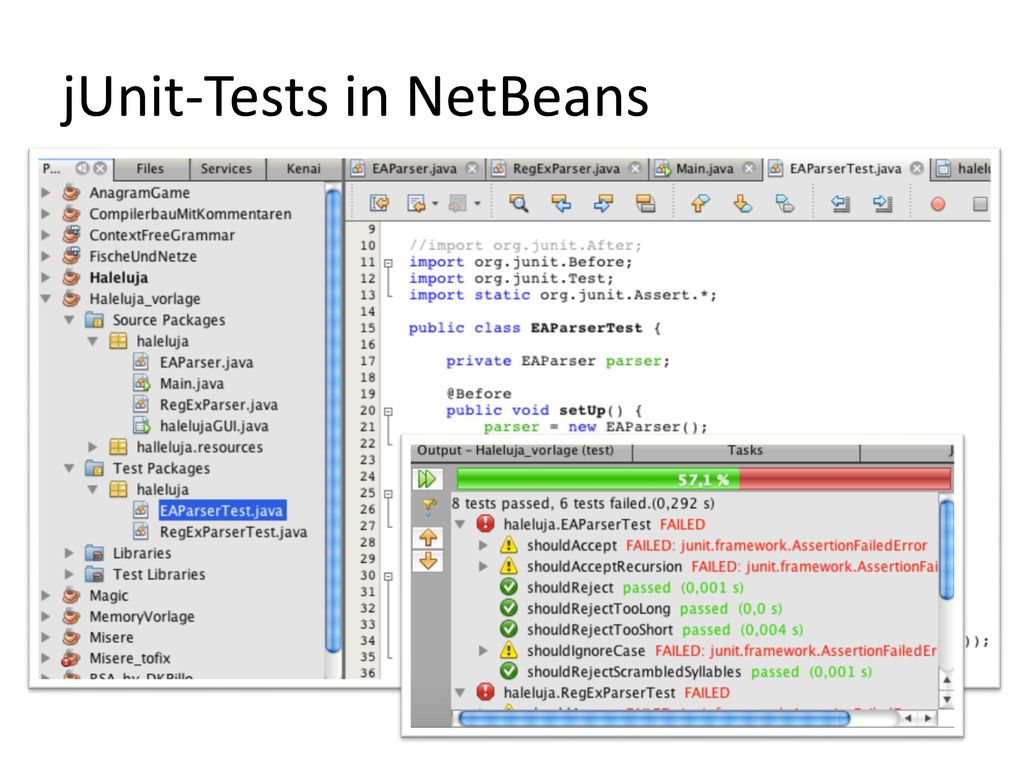Click the Shift Line Right toolbar icon
Viewport: 1024px width, 768px height.
click(882, 203)
